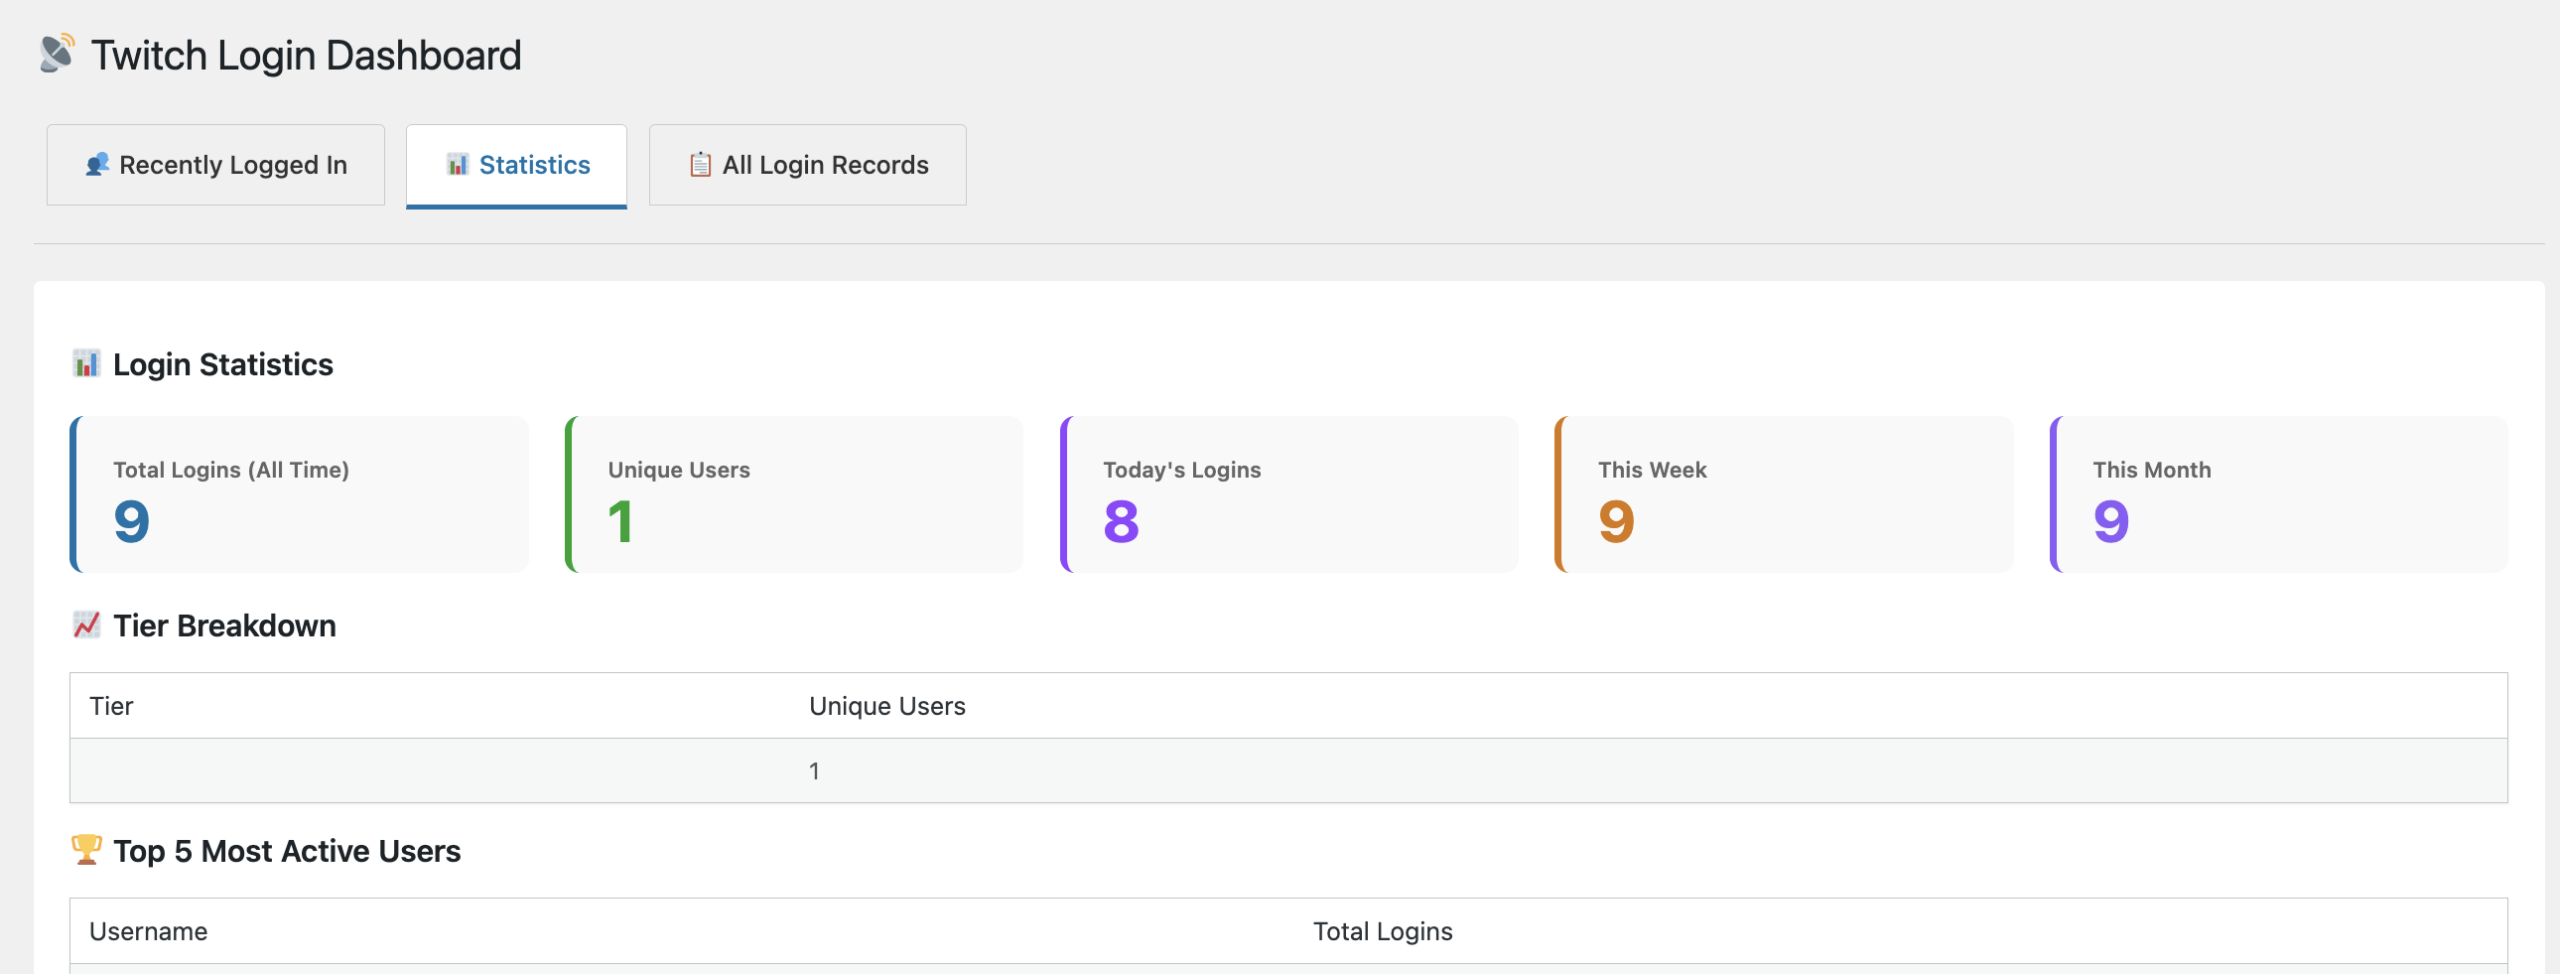Viewport: 2560px width, 974px height.
Task: Click the Tier Breakdown heading
Action: click(225, 626)
